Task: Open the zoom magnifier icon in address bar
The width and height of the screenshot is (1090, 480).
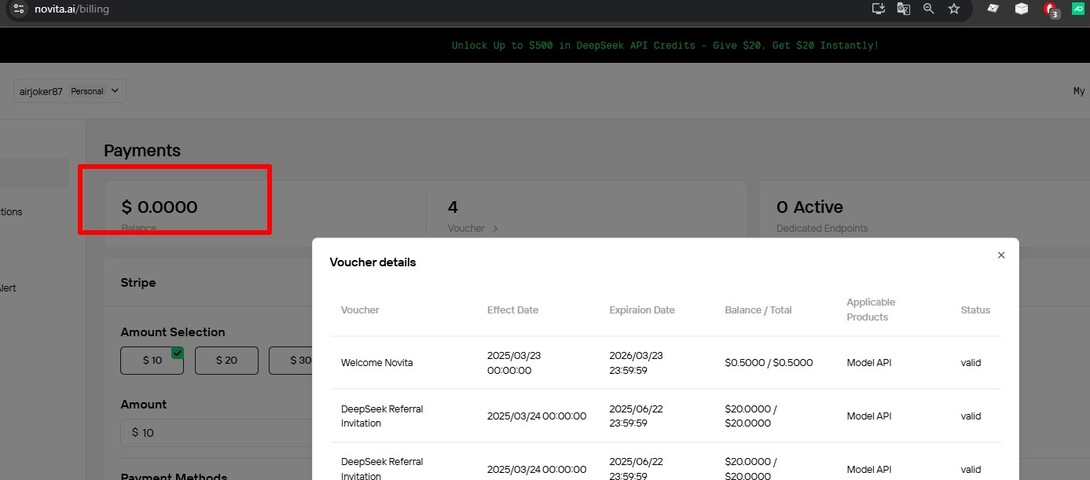Action: pos(929,9)
